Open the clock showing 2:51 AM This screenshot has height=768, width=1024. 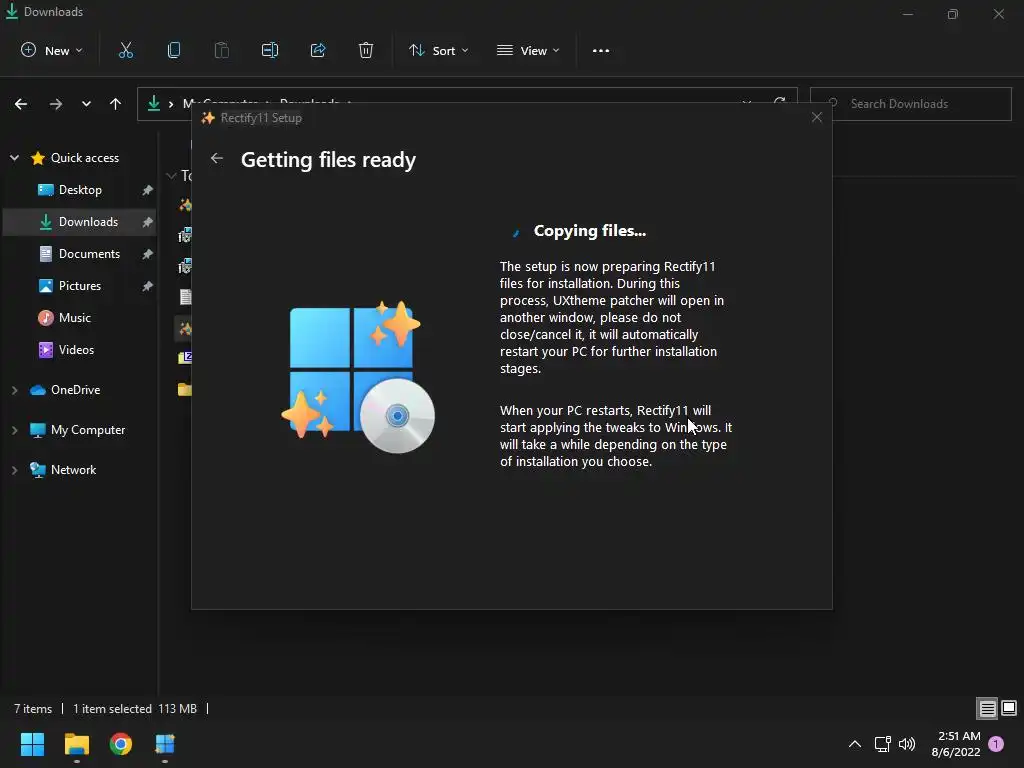(x=956, y=744)
